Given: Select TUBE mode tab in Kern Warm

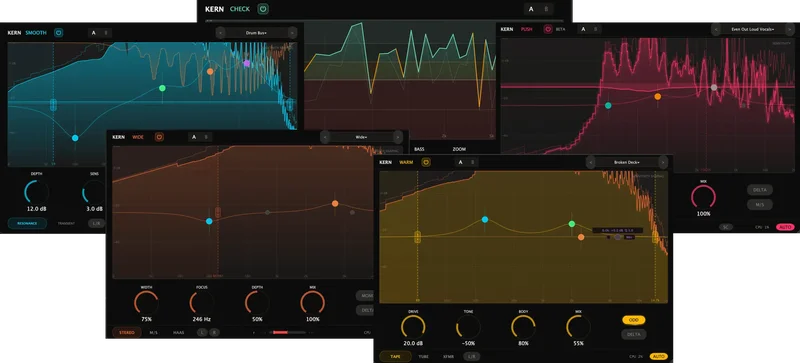Looking at the screenshot, I should pos(423,356).
